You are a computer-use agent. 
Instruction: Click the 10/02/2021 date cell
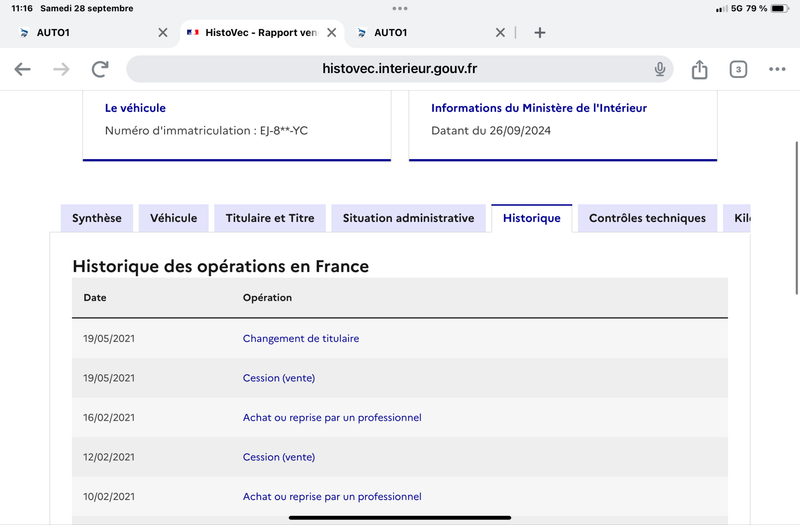point(109,496)
